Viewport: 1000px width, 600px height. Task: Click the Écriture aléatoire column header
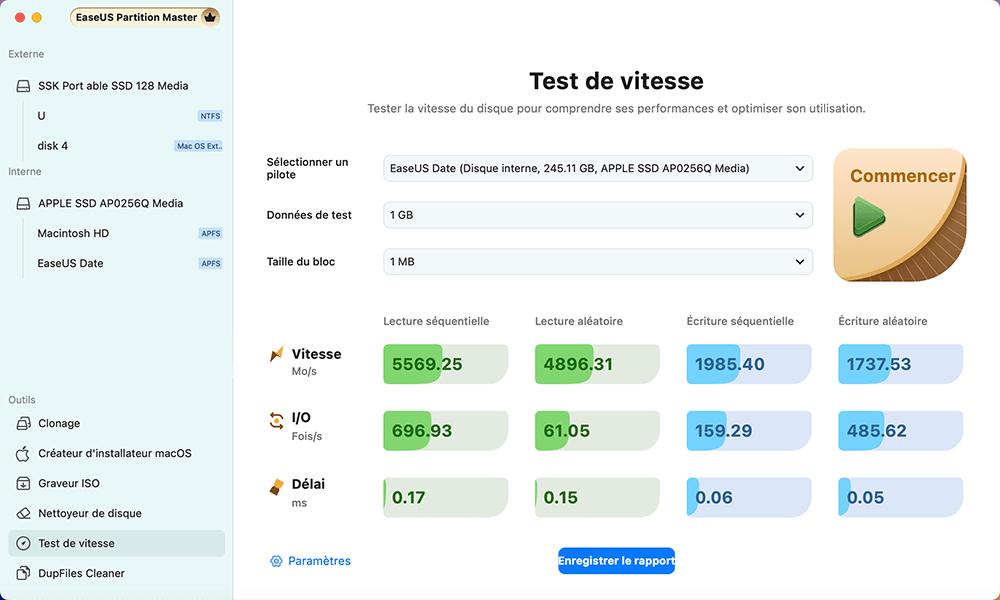(x=883, y=321)
